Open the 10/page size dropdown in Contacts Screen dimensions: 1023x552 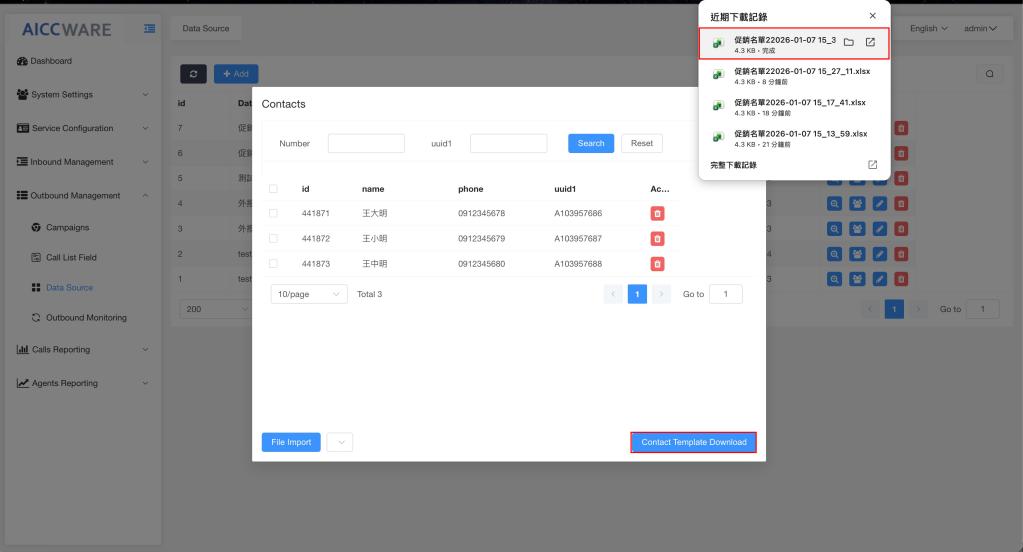click(x=309, y=294)
